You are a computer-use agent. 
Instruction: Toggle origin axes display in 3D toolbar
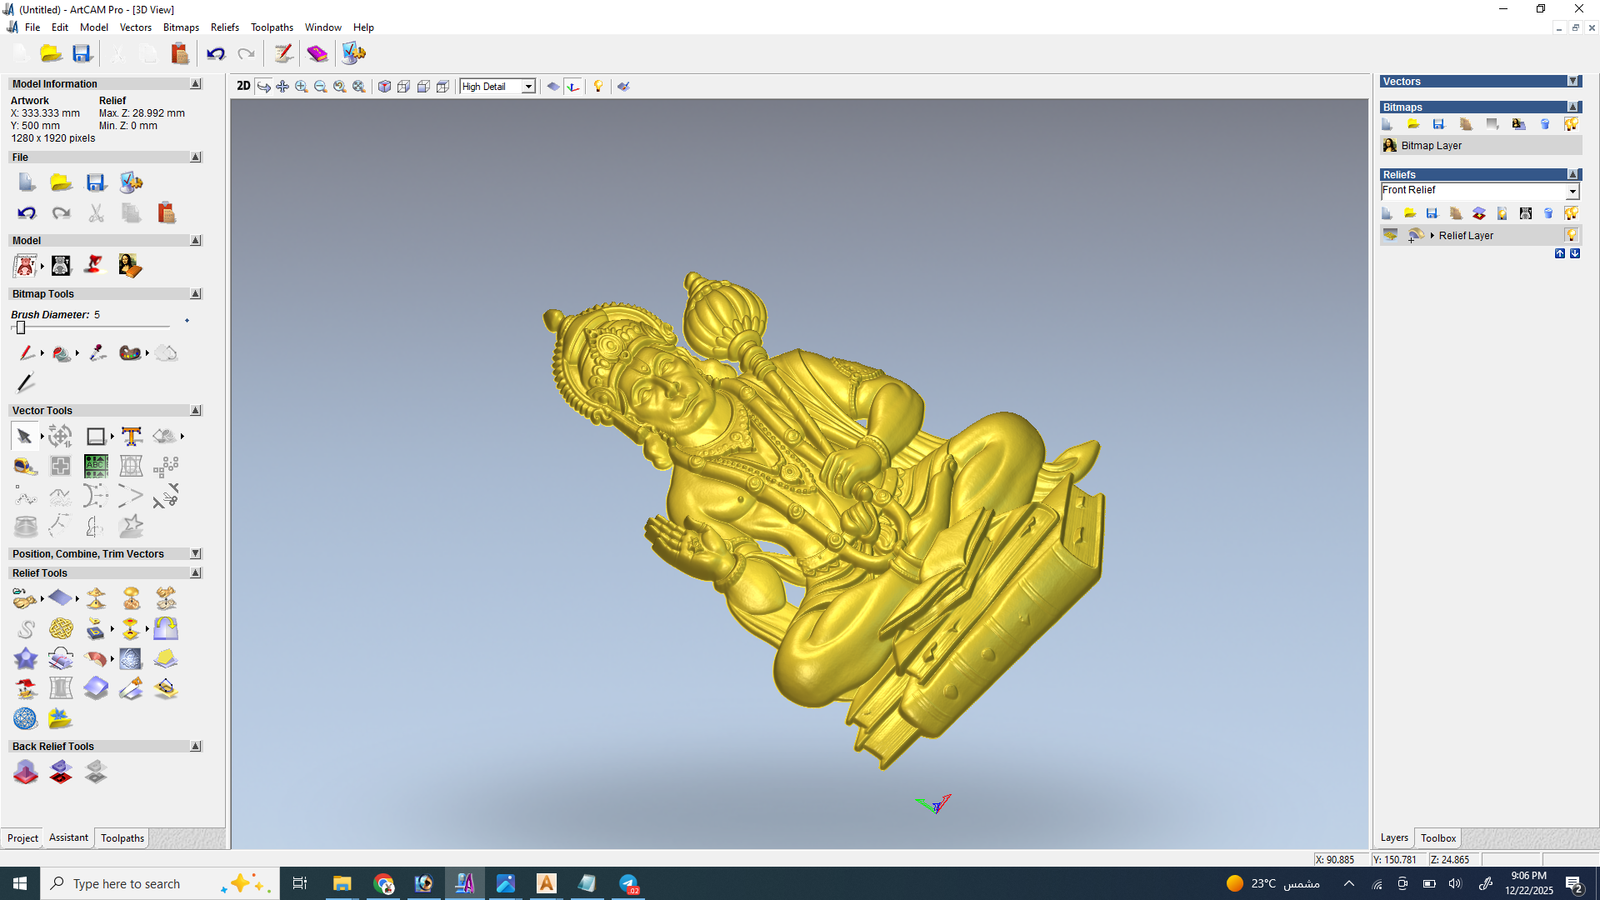pos(573,87)
